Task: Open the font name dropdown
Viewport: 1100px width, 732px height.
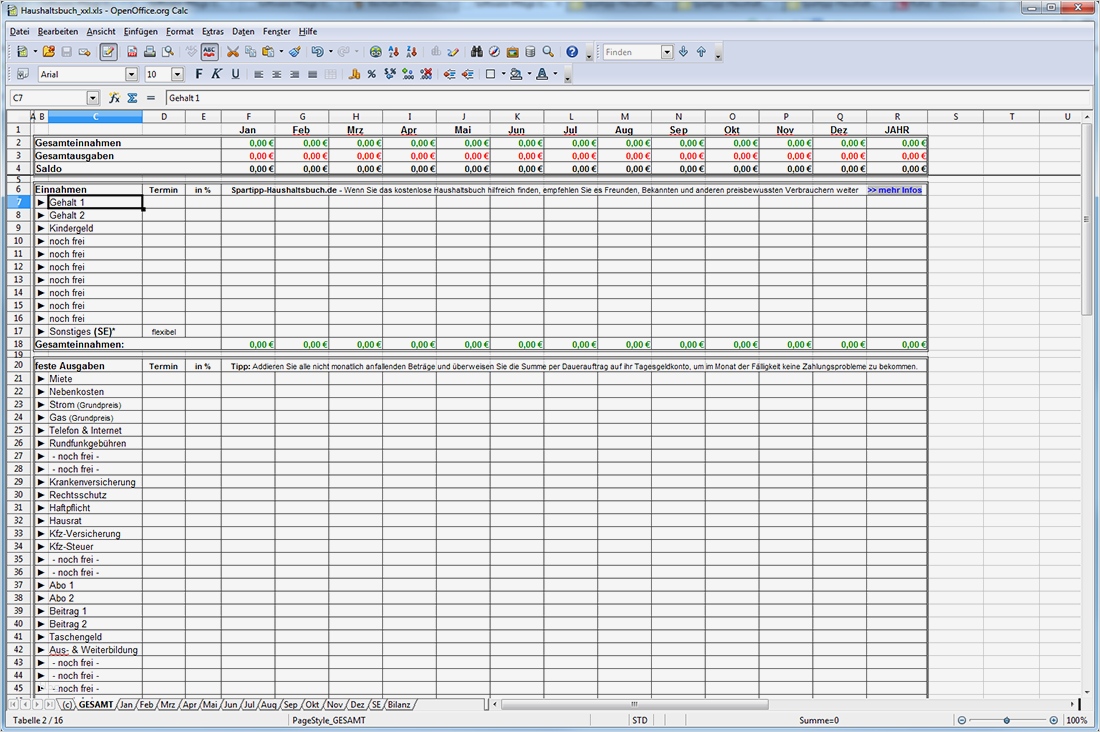Action: pyautogui.click(x=131, y=74)
